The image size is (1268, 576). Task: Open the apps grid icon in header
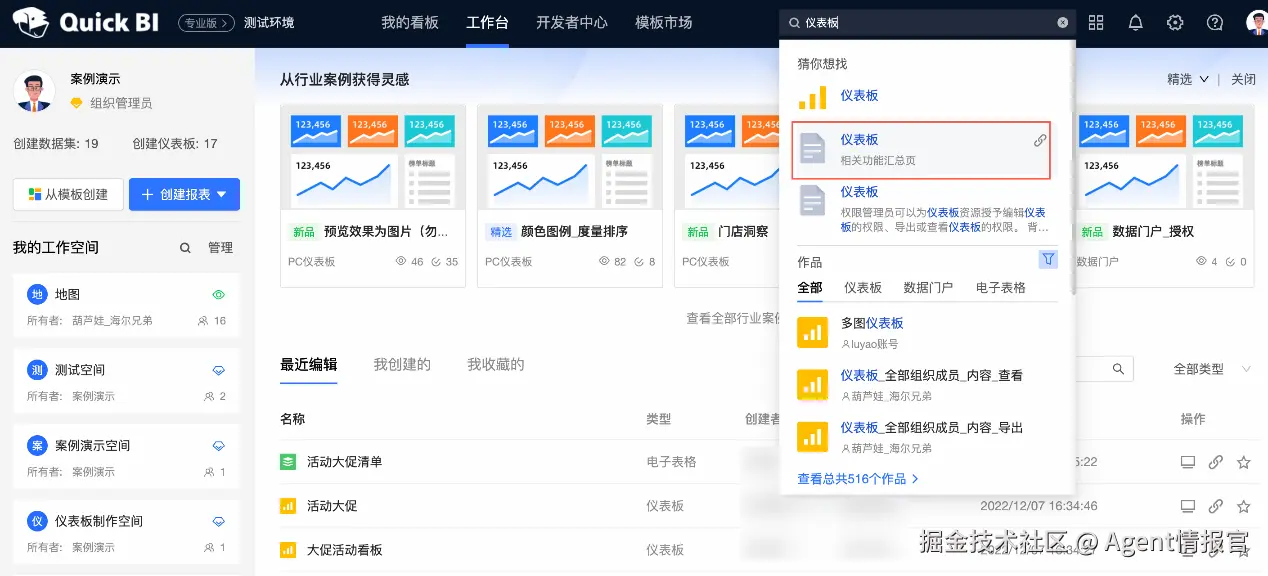(x=1096, y=22)
